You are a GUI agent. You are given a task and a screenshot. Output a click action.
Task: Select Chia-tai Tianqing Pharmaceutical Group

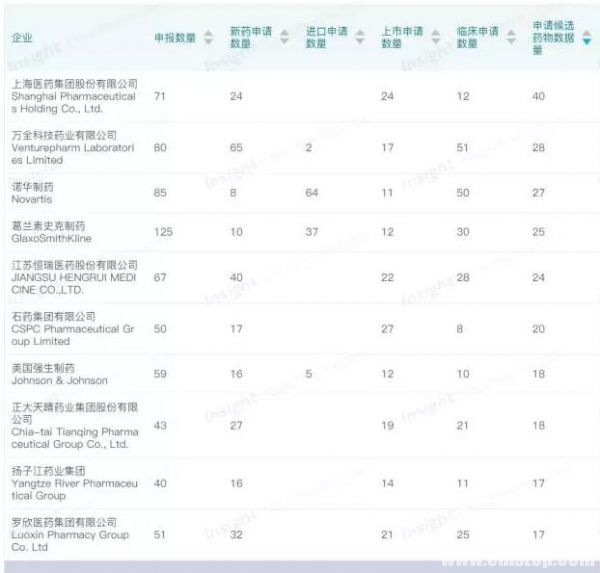pos(74,426)
